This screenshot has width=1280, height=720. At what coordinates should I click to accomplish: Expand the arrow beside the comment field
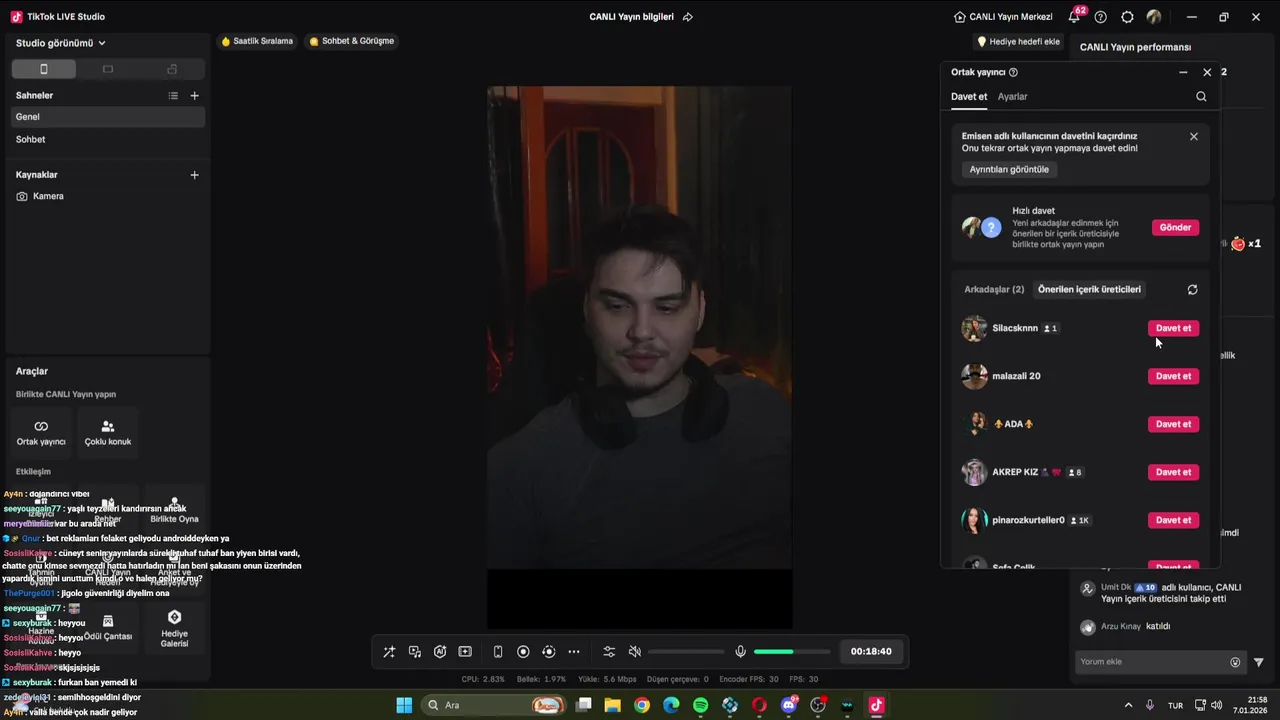coord(1259,662)
